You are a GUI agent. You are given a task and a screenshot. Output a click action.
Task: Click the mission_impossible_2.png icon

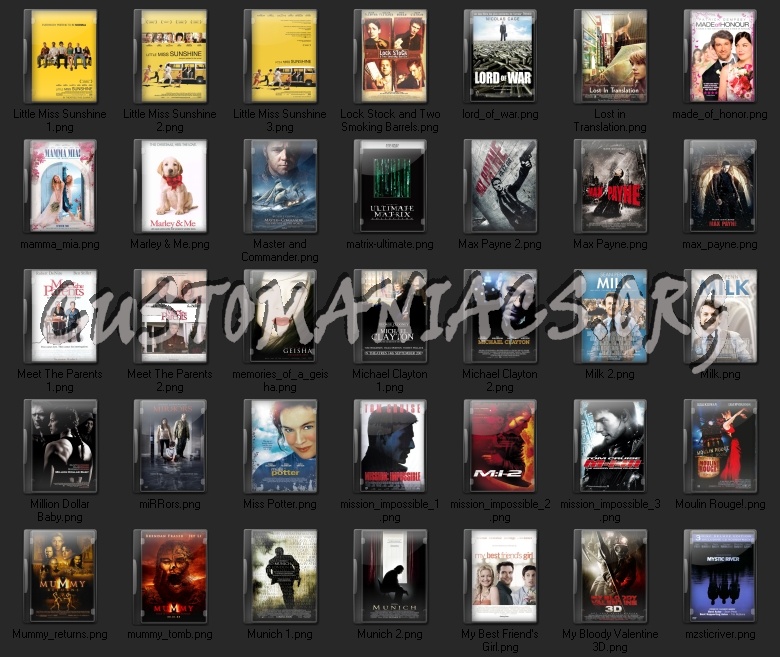(x=500, y=446)
